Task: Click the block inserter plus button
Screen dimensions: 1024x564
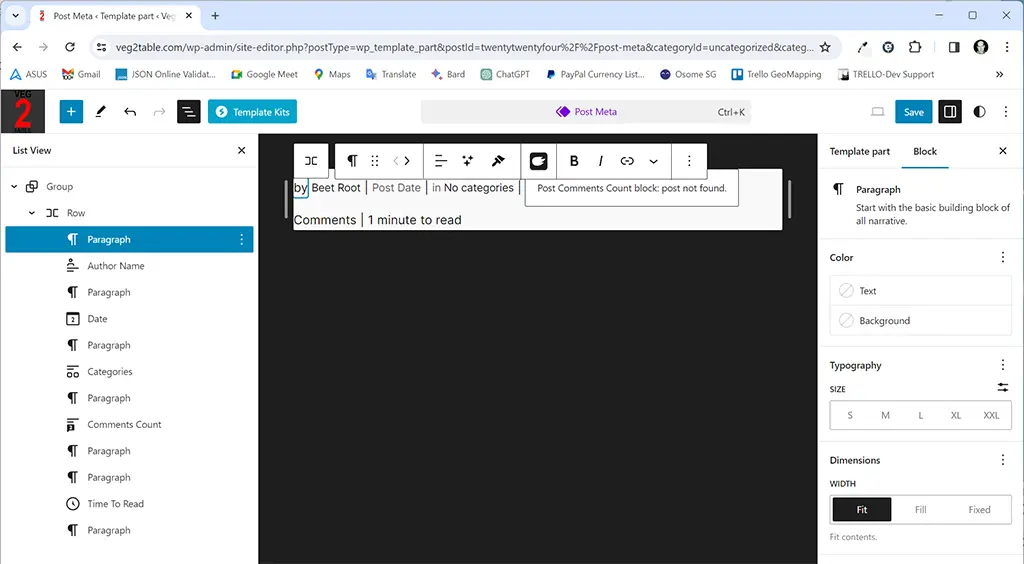Action: pos(71,112)
